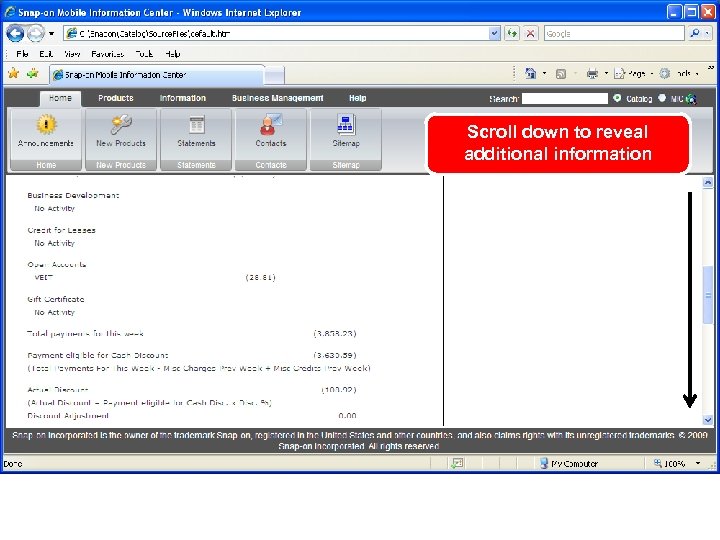Click the Favorites Center star icon
Image resolution: width=720 pixels, height=540 pixels.
coord(13,73)
